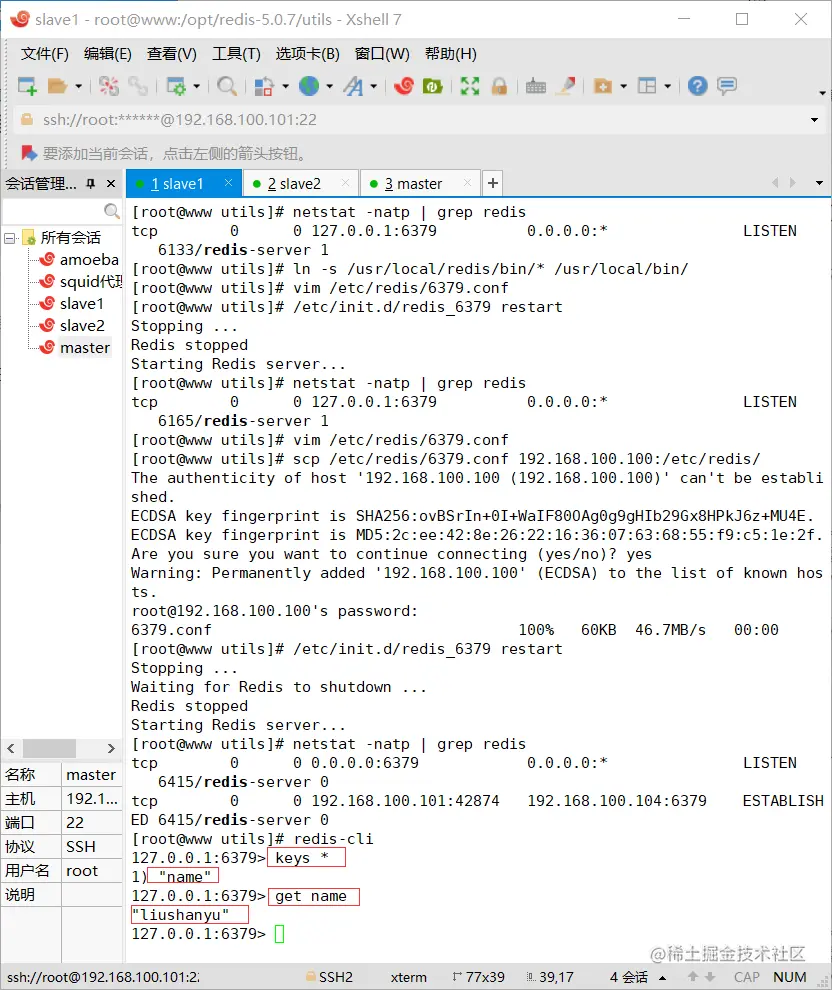
Task: Select slave1 session in tree
Action: pos(81,304)
